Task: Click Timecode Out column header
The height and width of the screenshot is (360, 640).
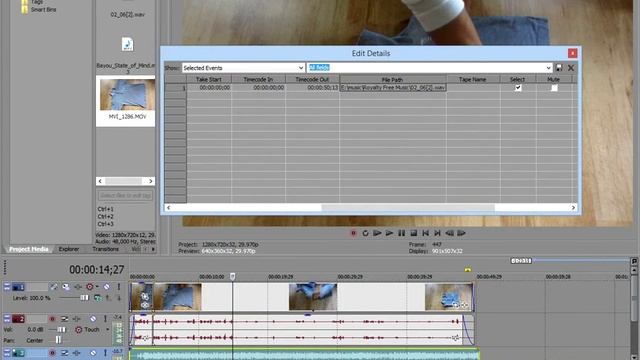Action: point(312,79)
